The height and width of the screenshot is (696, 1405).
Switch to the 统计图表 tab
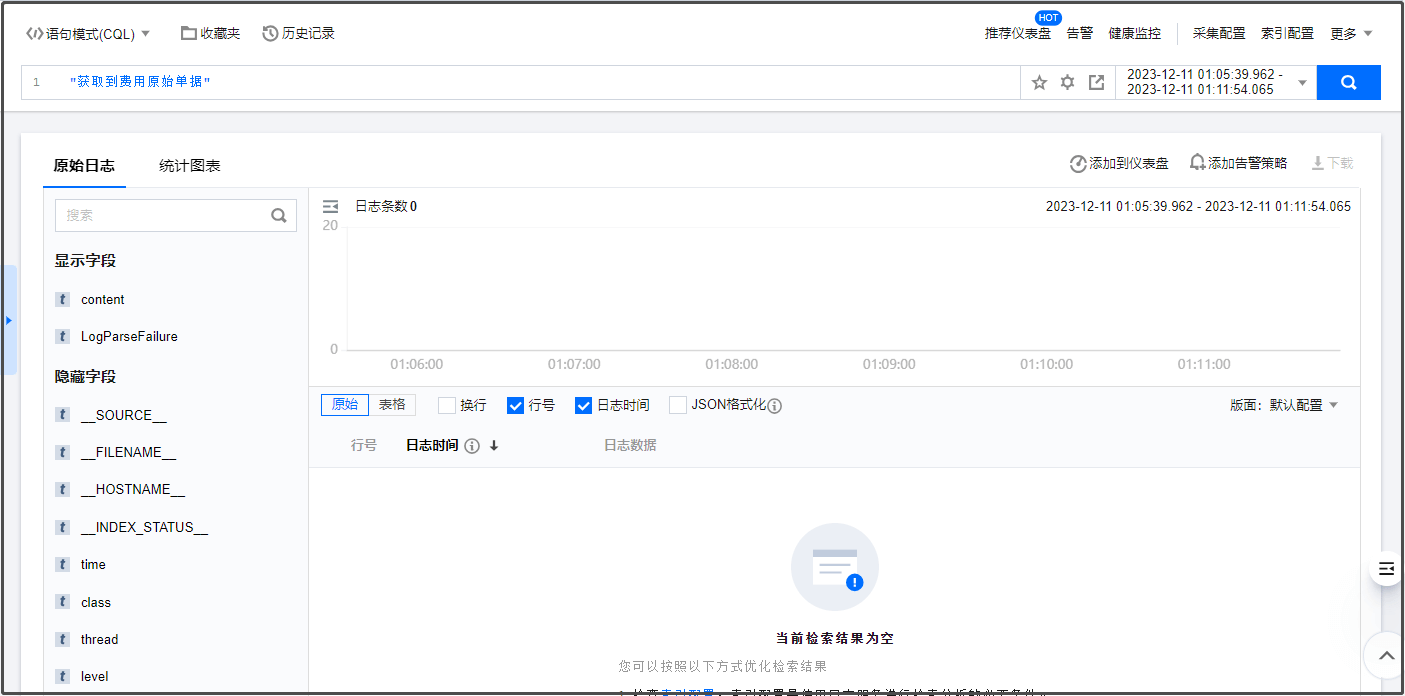[x=189, y=166]
